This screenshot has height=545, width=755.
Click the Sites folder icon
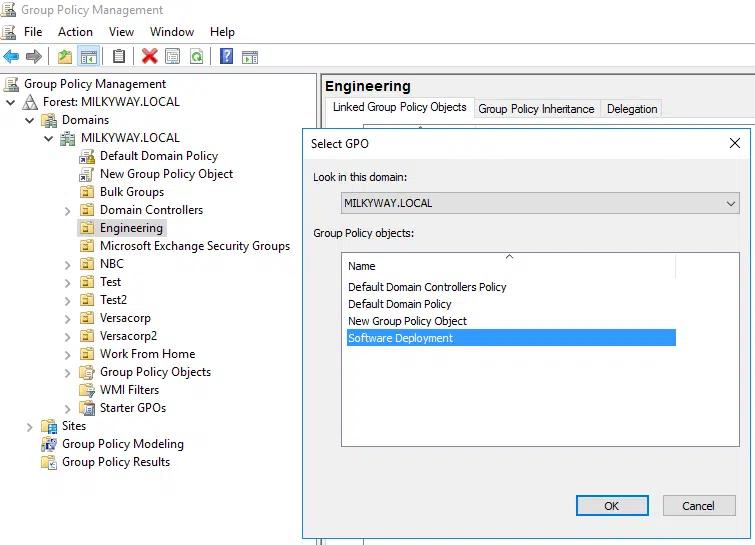[x=49, y=426]
